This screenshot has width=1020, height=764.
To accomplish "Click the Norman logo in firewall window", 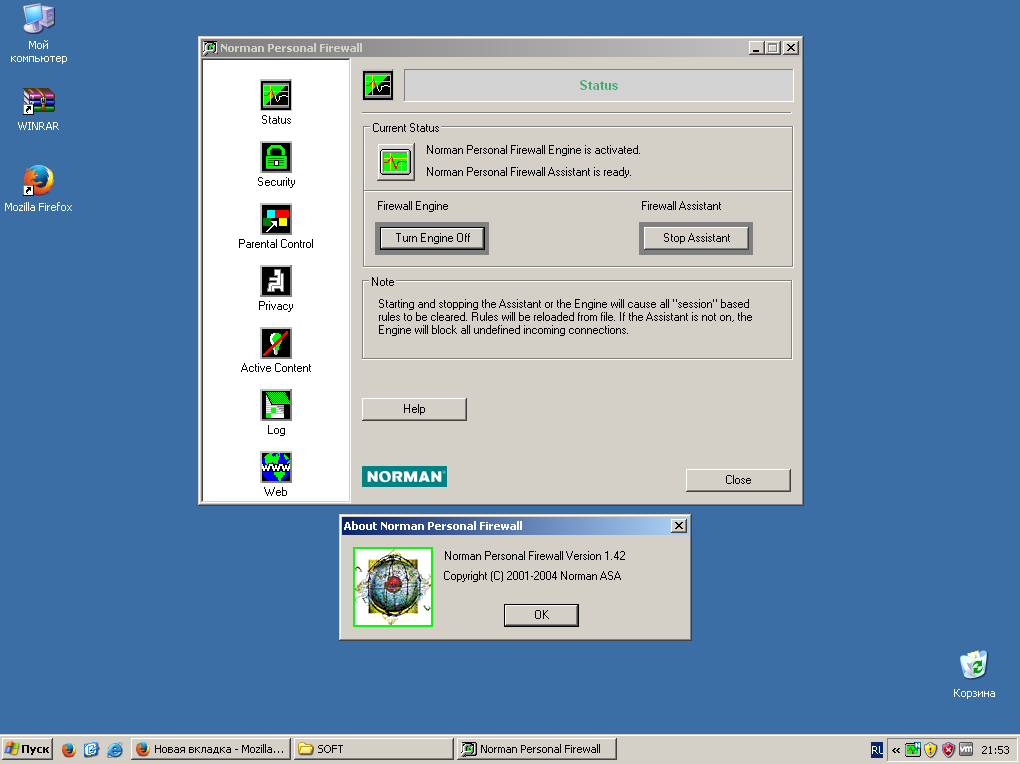I will (x=404, y=477).
